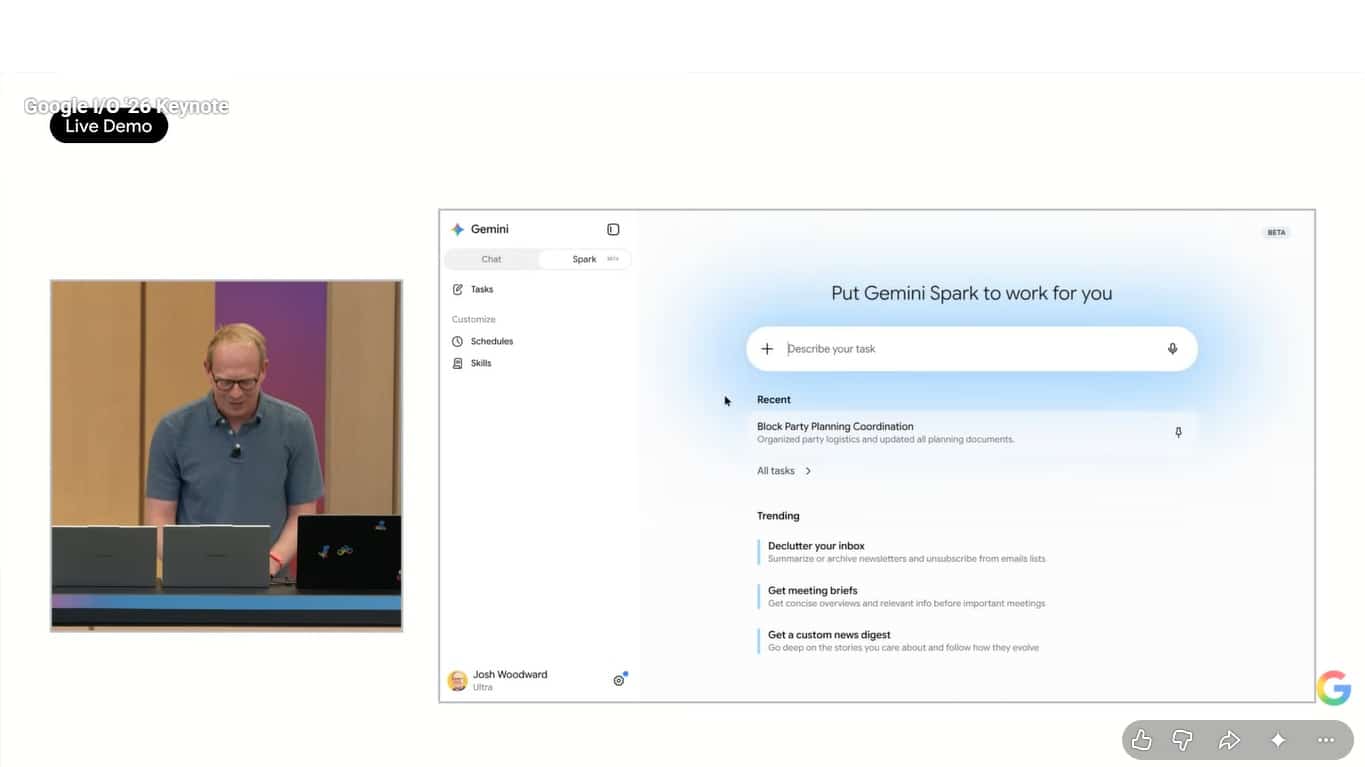This screenshot has height=767, width=1365.
Task: Open the All tasks link
Action: click(x=776, y=471)
